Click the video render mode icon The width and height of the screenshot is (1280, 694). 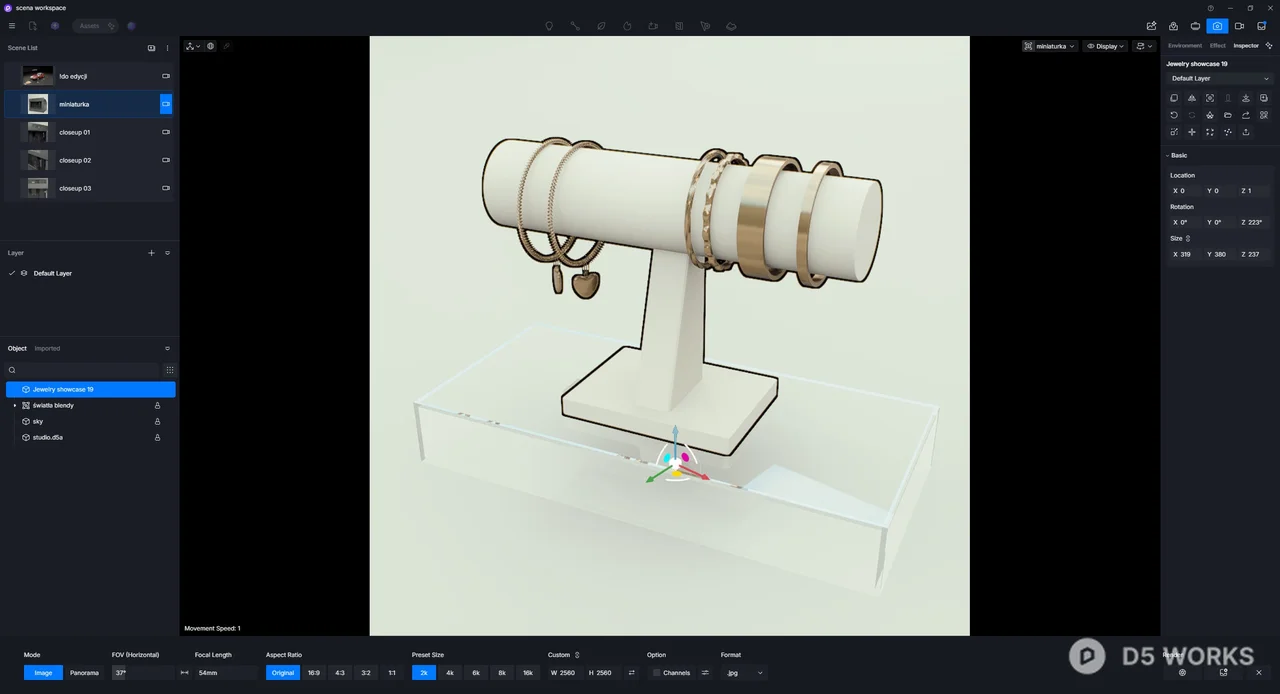[1239, 26]
